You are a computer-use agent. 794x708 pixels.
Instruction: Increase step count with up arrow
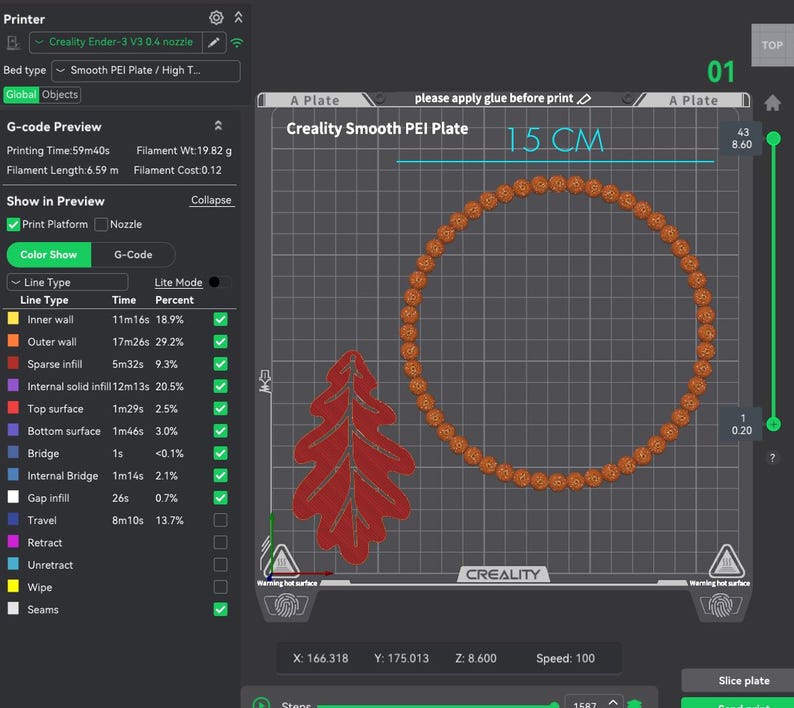[613, 701]
